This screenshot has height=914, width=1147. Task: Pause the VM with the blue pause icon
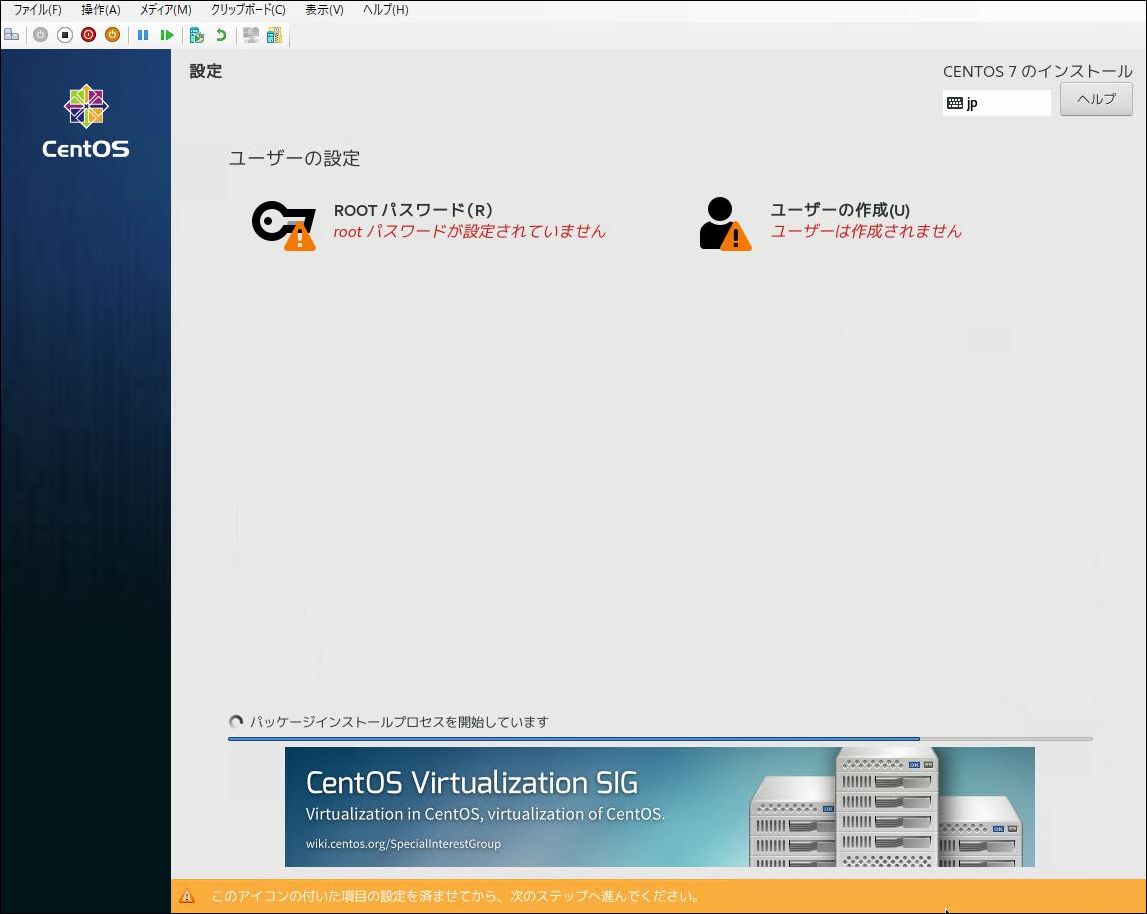[x=143, y=34]
